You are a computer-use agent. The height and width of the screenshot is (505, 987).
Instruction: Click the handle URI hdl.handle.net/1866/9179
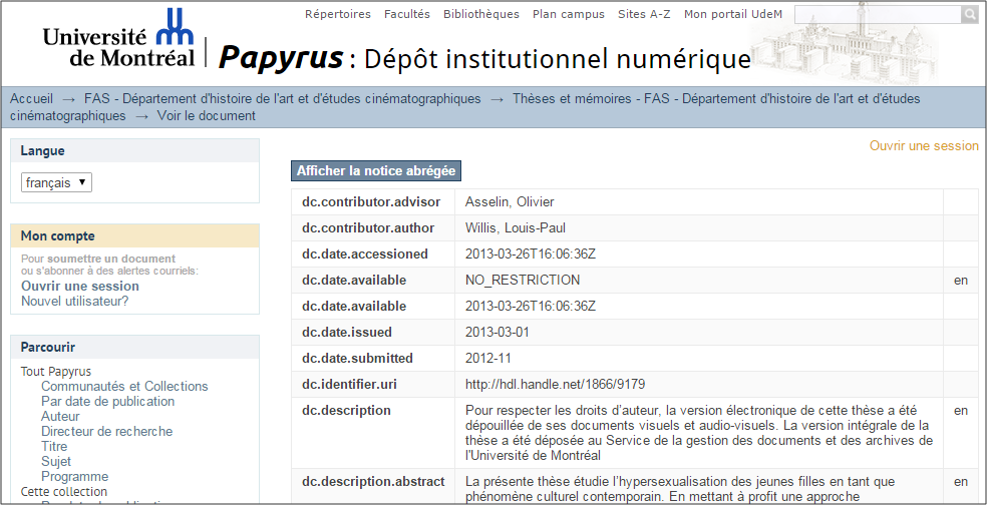[555, 384]
